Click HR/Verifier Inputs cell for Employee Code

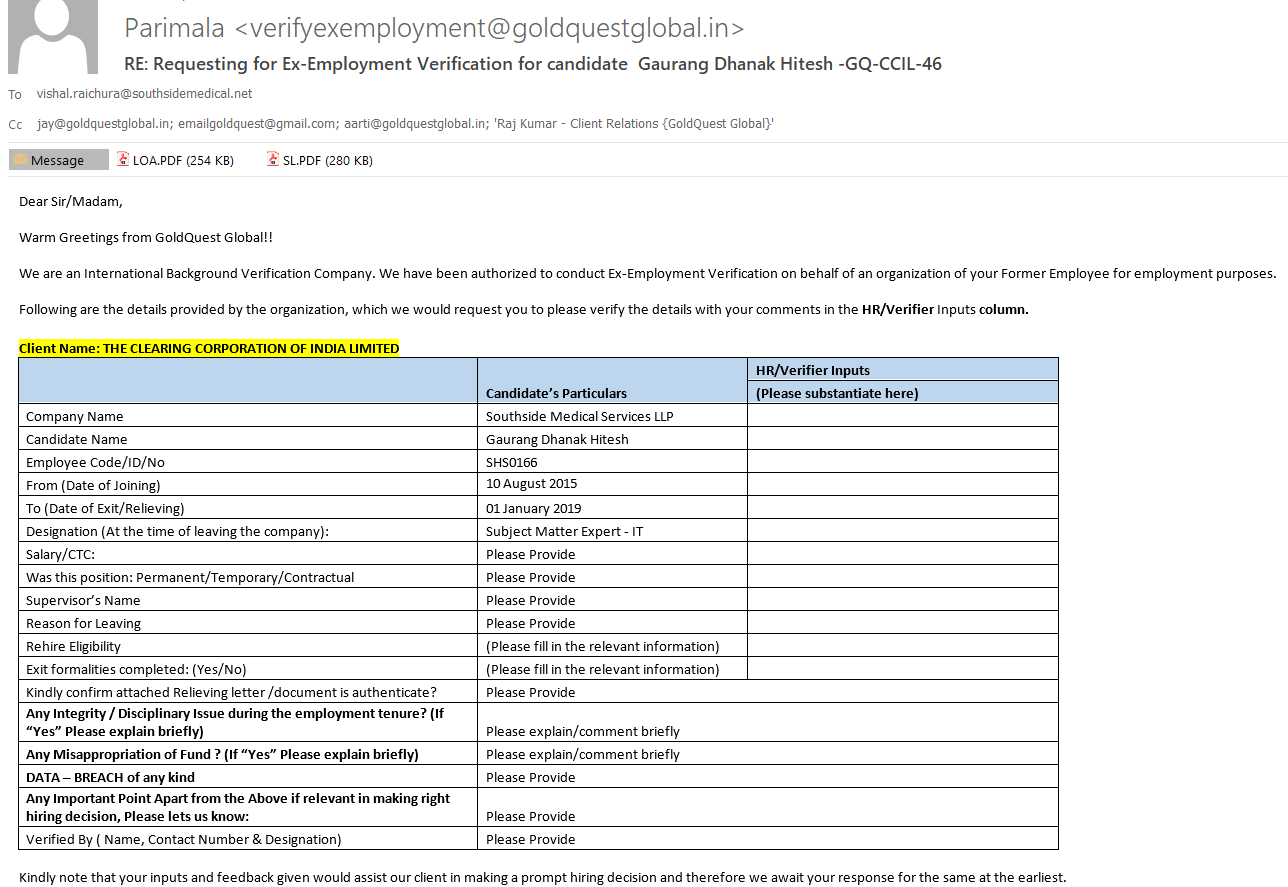point(902,462)
